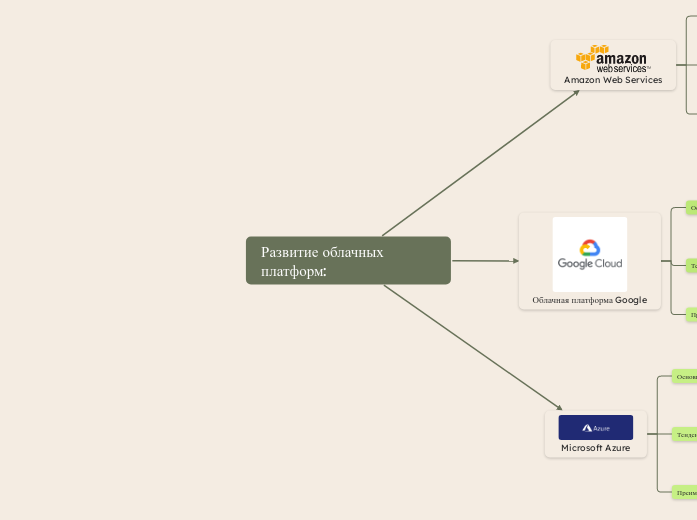The width and height of the screenshot is (697, 520).
Task: Select the Azure child node starting "Основ"
Action: point(685,376)
